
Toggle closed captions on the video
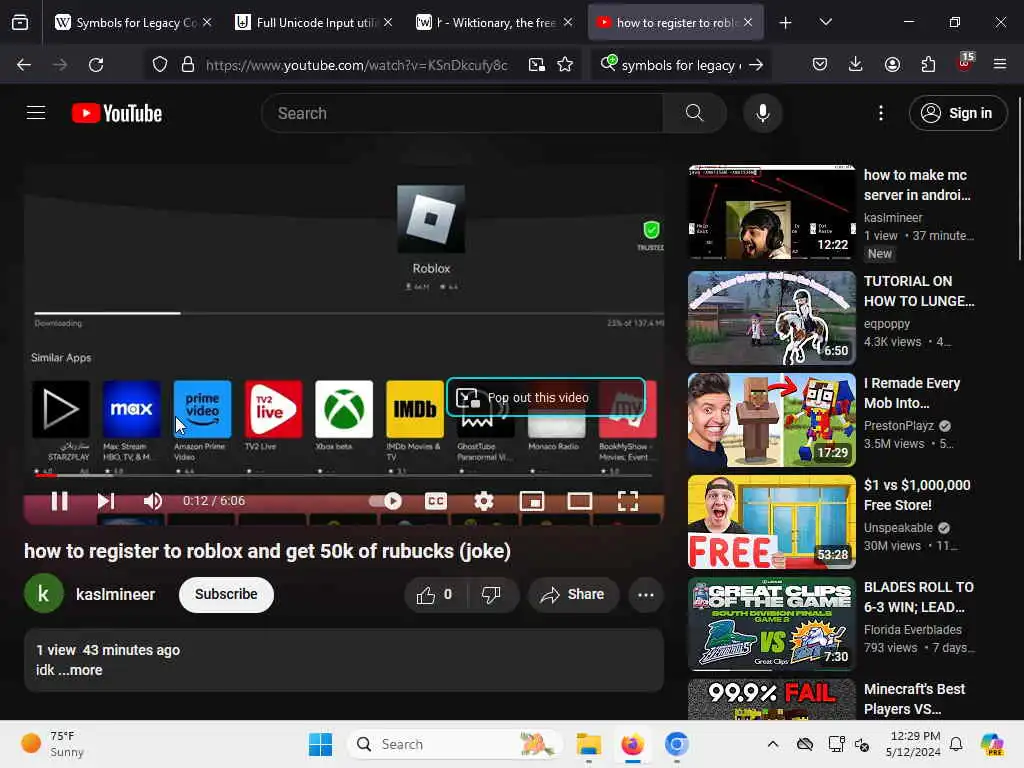tap(436, 501)
